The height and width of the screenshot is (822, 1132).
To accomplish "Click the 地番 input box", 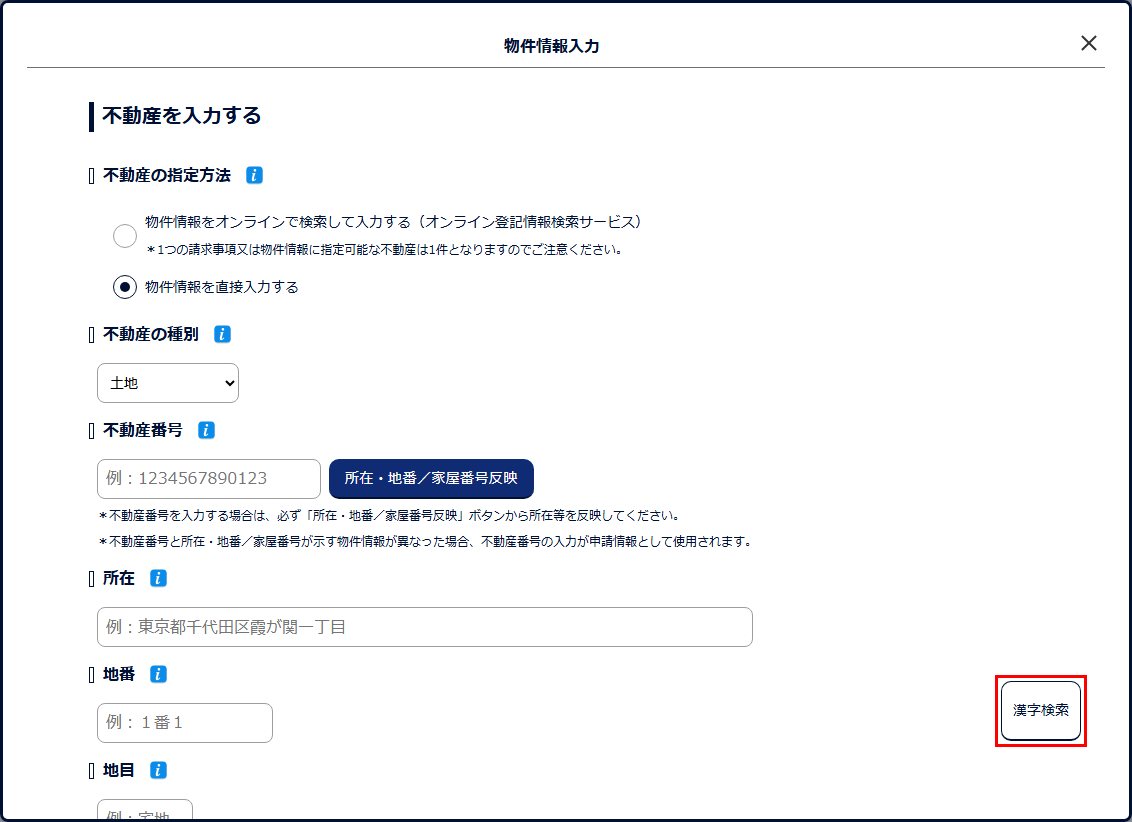I will (185, 723).
